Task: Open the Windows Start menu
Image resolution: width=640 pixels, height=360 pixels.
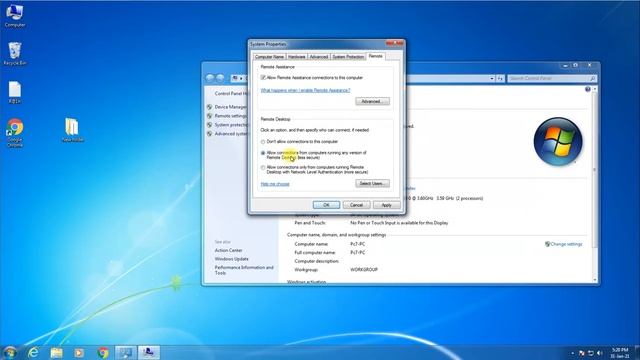Action: click(10, 352)
